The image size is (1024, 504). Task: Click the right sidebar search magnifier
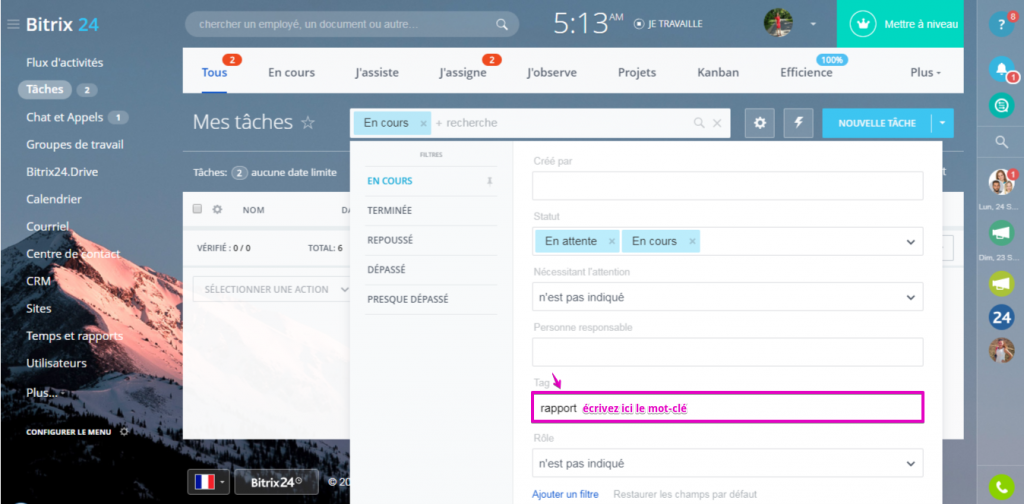pyautogui.click(x=1001, y=142)
